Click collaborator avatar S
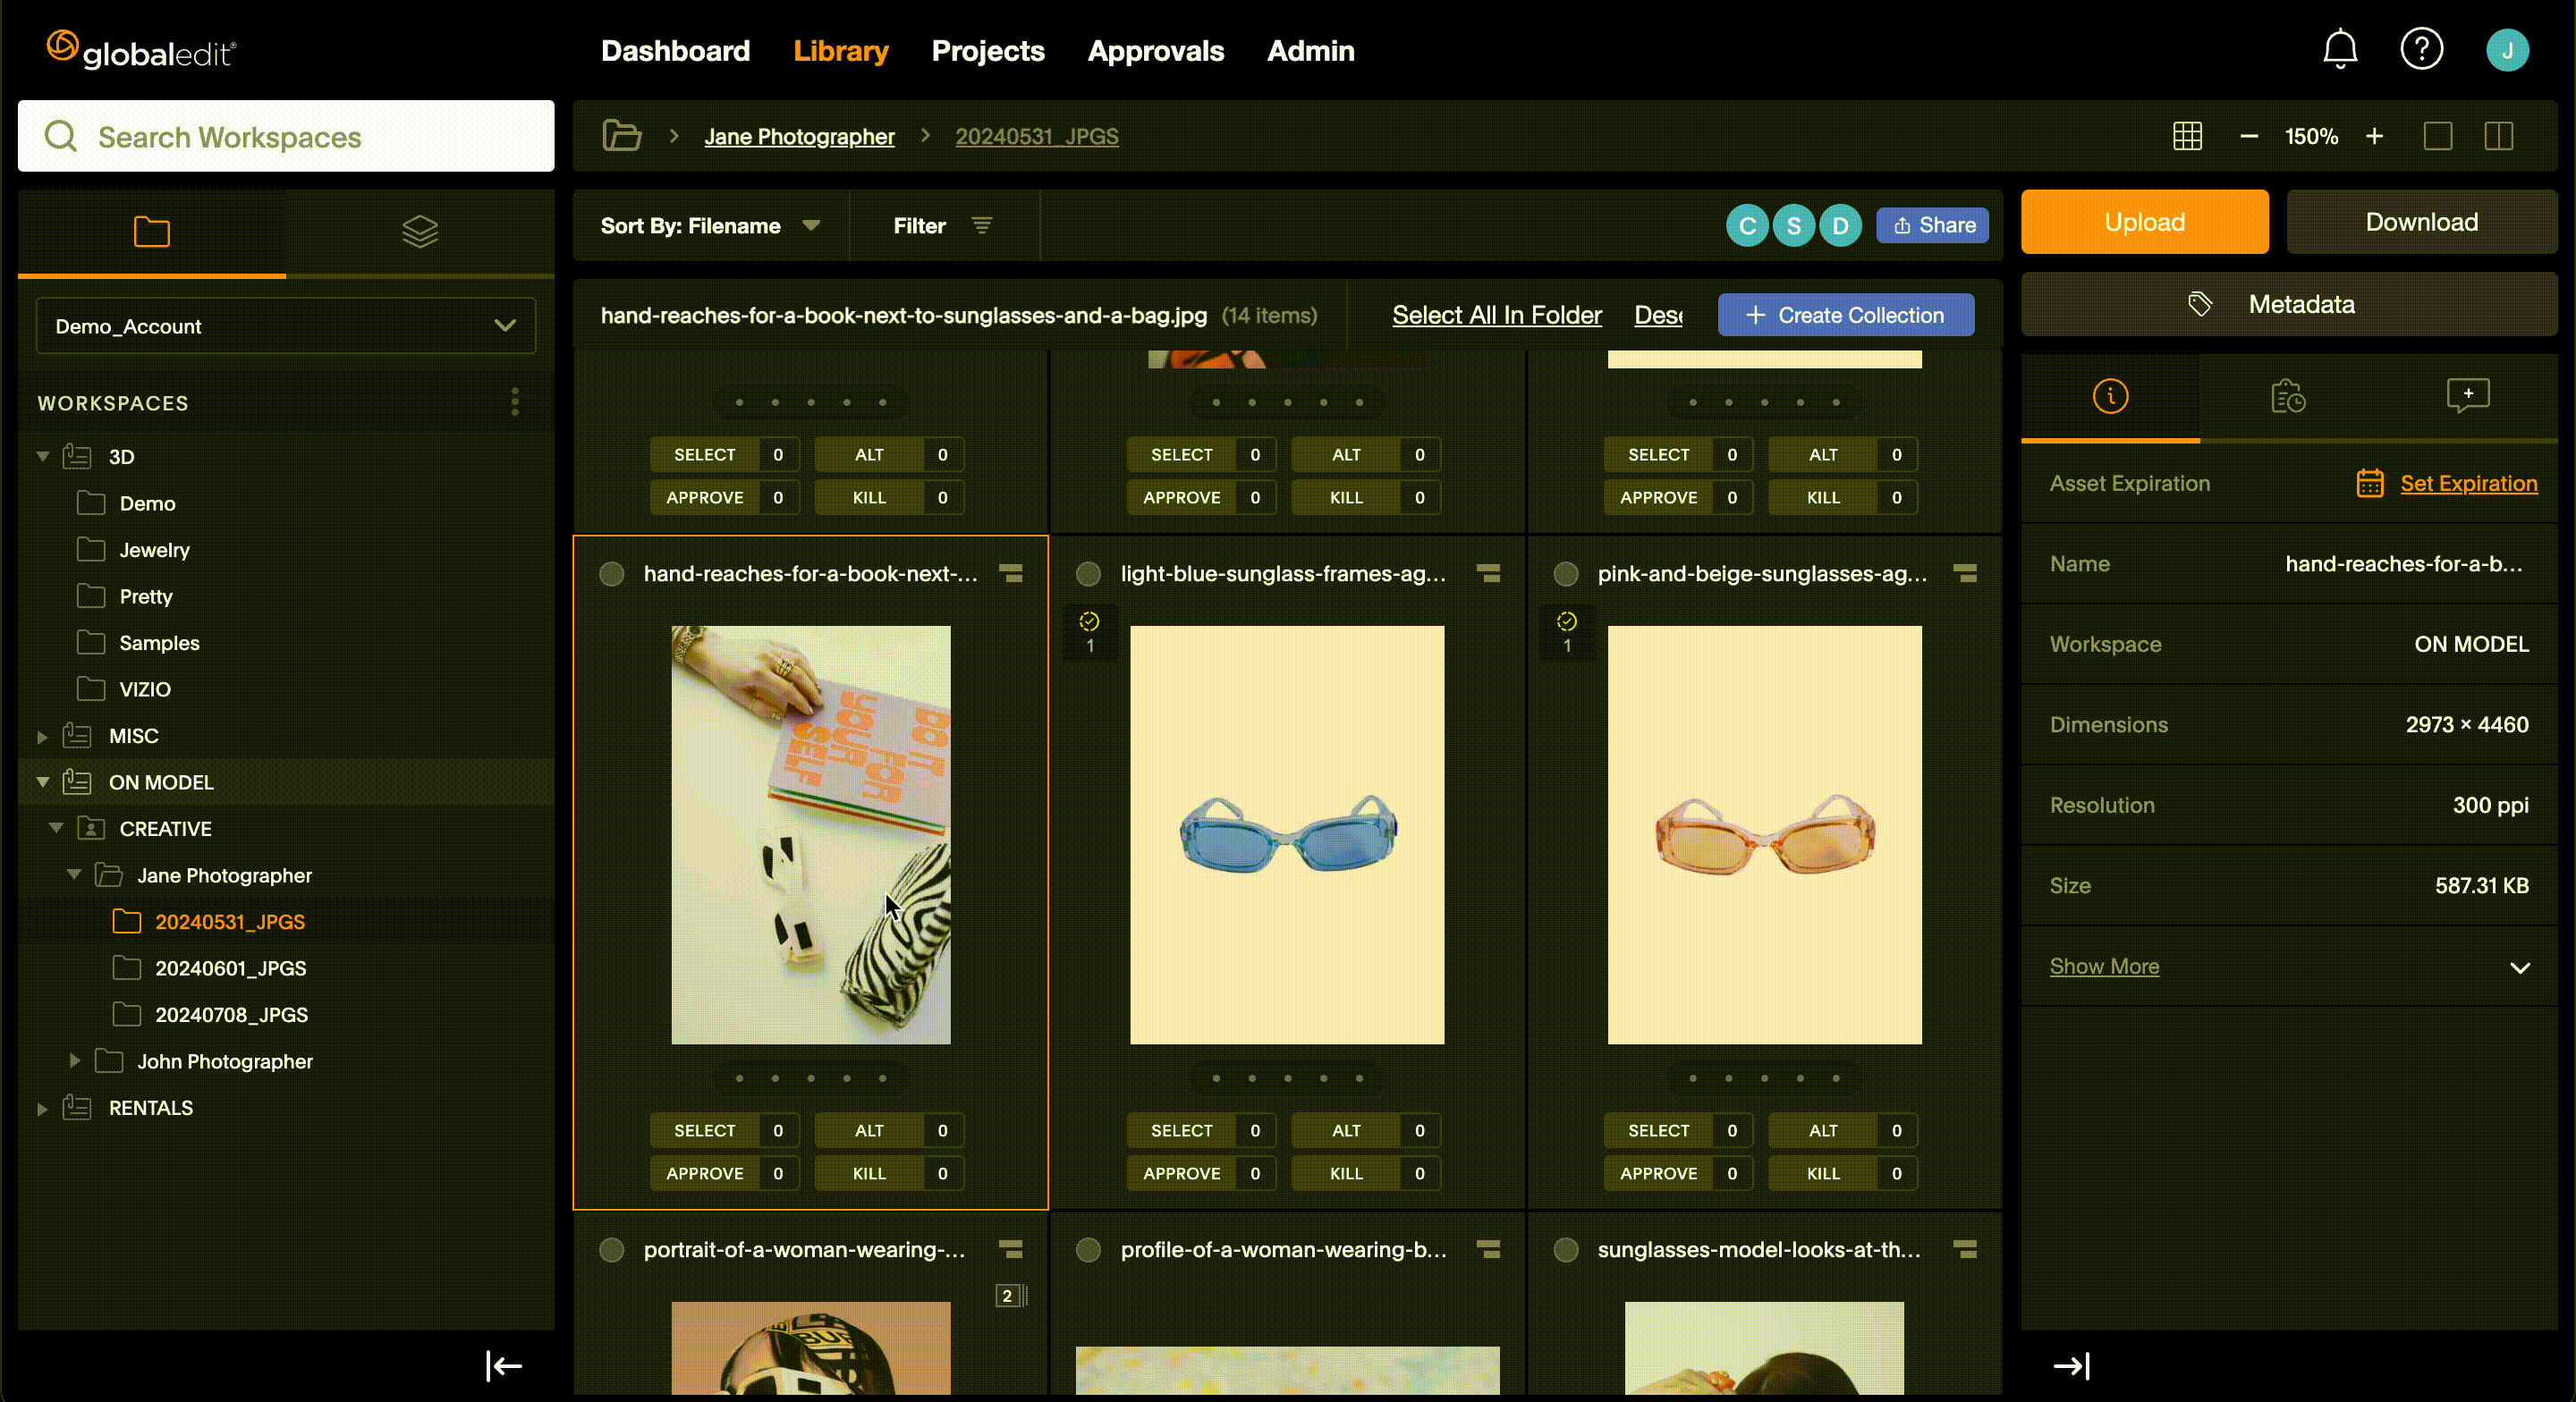The width and height of the screenshot is (2576, 1402). (1794, 226)
